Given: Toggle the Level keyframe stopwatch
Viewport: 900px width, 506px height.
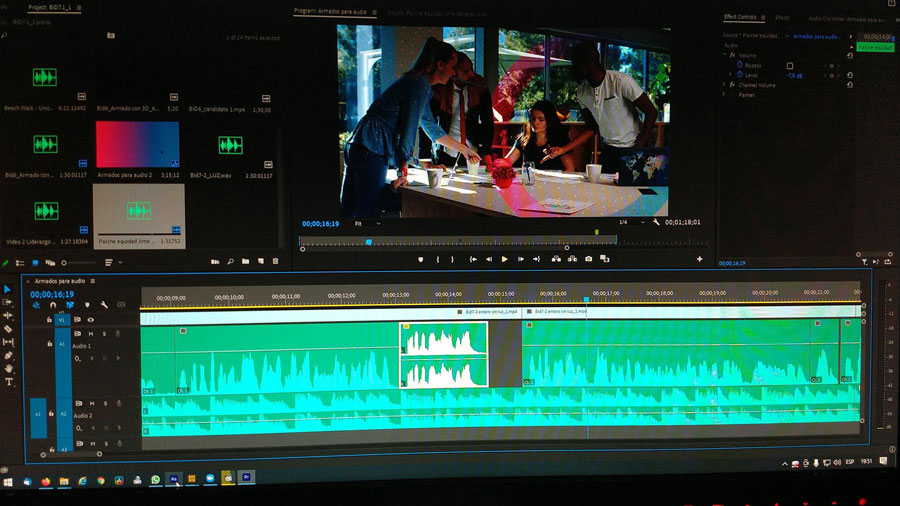Looking at the screenshot, I should click(x=740, y=75).
